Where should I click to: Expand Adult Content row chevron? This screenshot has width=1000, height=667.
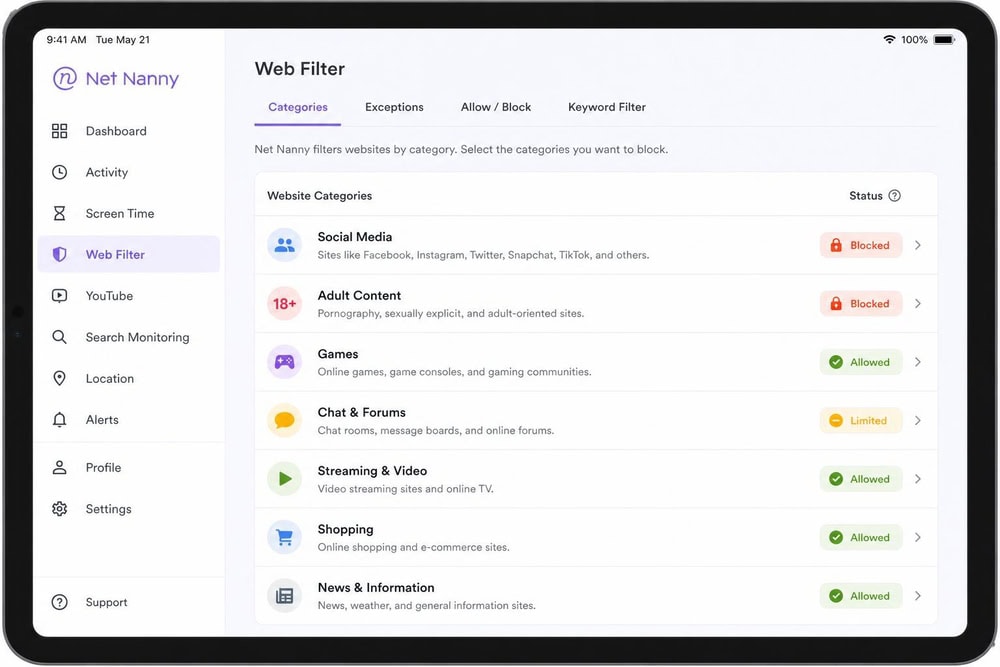click(x=918, y=304)
